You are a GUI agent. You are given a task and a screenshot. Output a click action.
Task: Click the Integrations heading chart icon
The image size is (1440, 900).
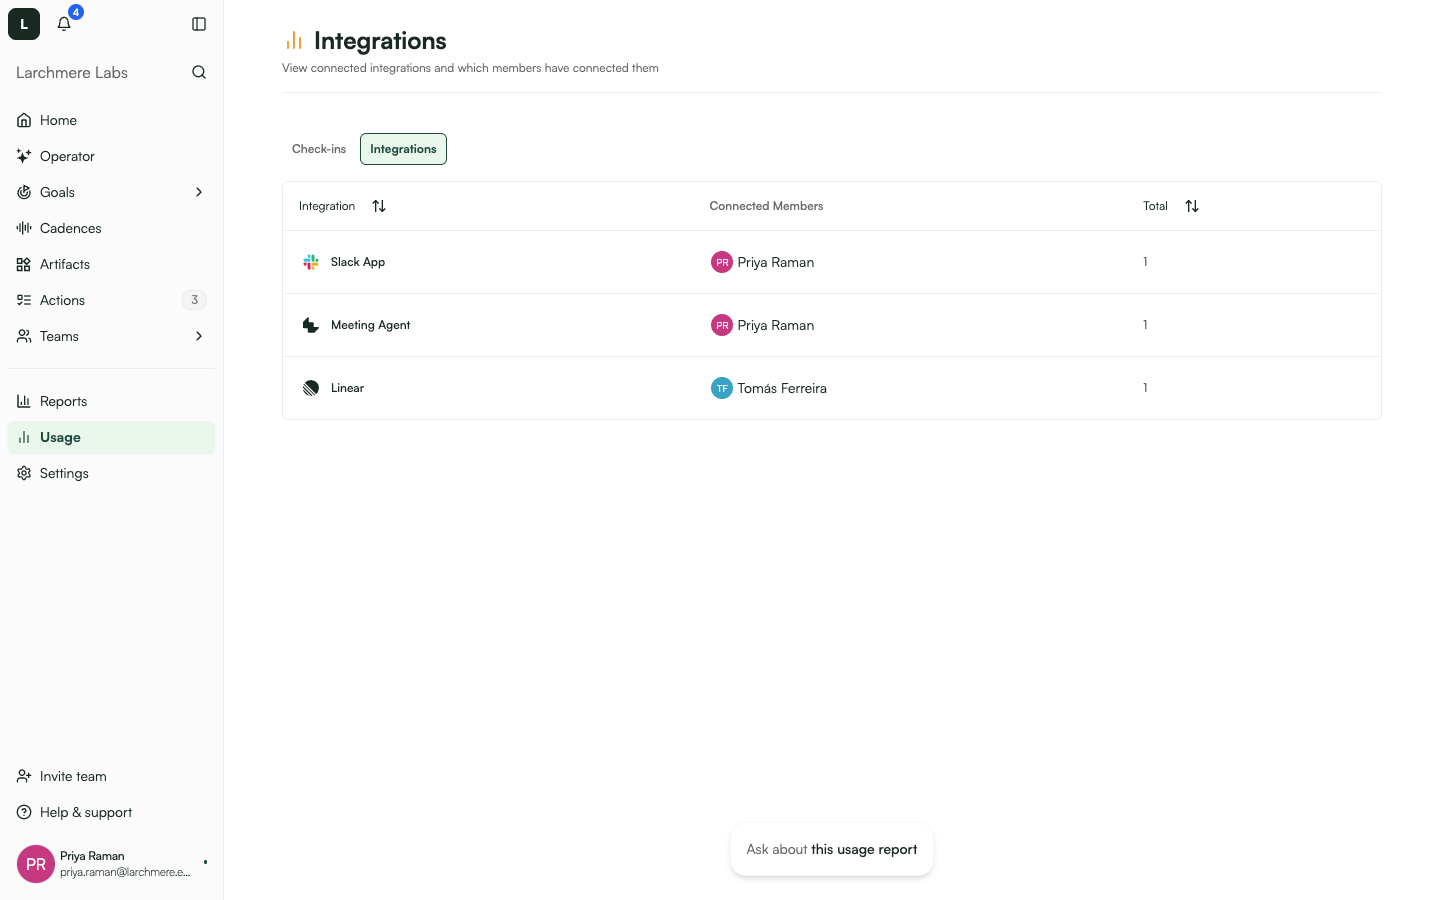[x=294, y=40]
